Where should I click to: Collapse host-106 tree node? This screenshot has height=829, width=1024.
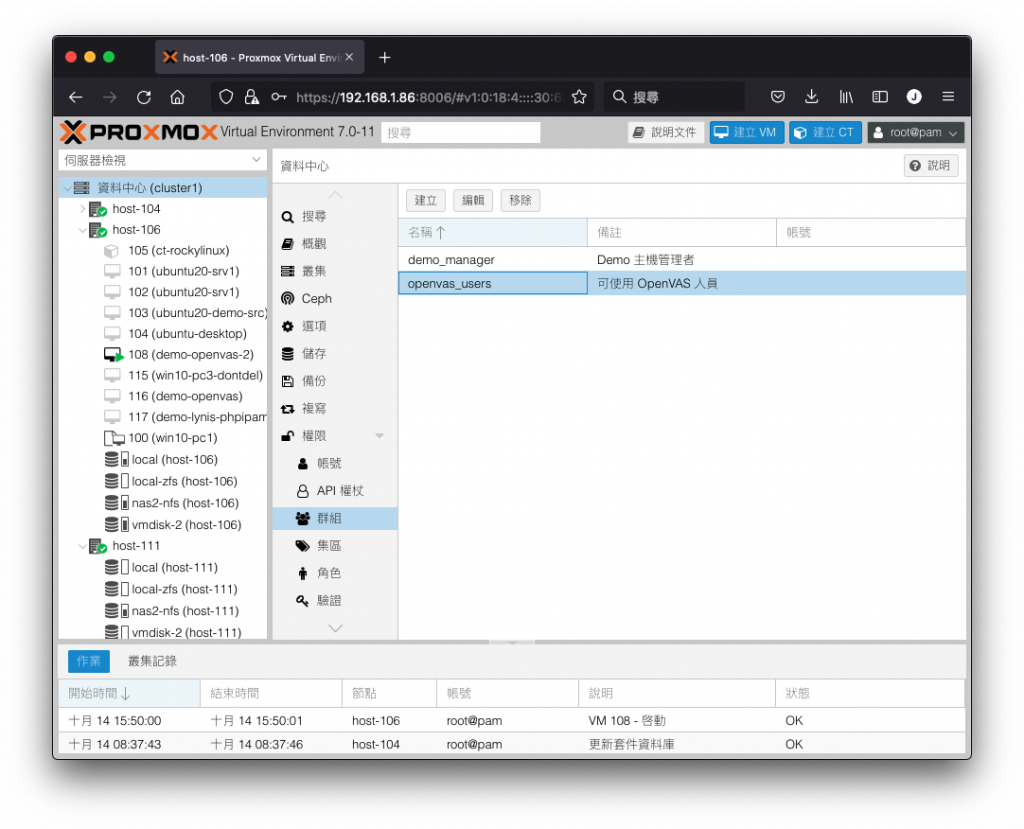[82, 230]
